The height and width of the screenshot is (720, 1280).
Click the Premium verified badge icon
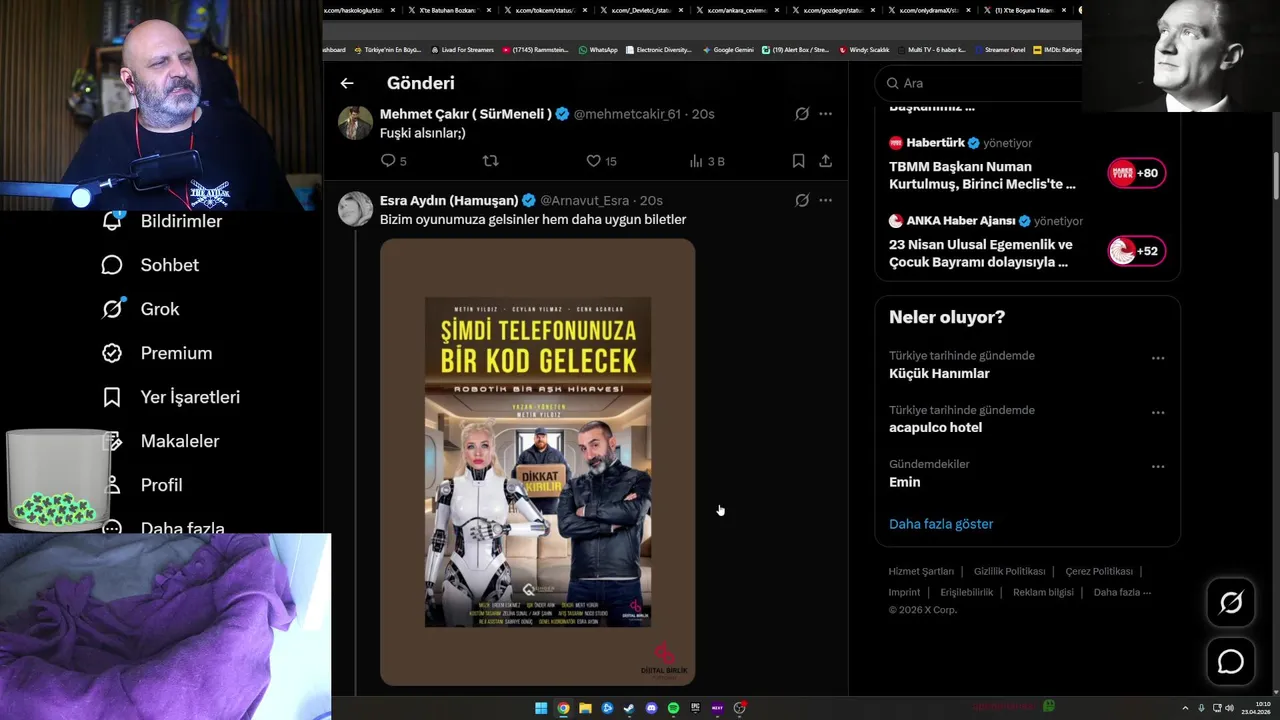(x=112, y=353)
